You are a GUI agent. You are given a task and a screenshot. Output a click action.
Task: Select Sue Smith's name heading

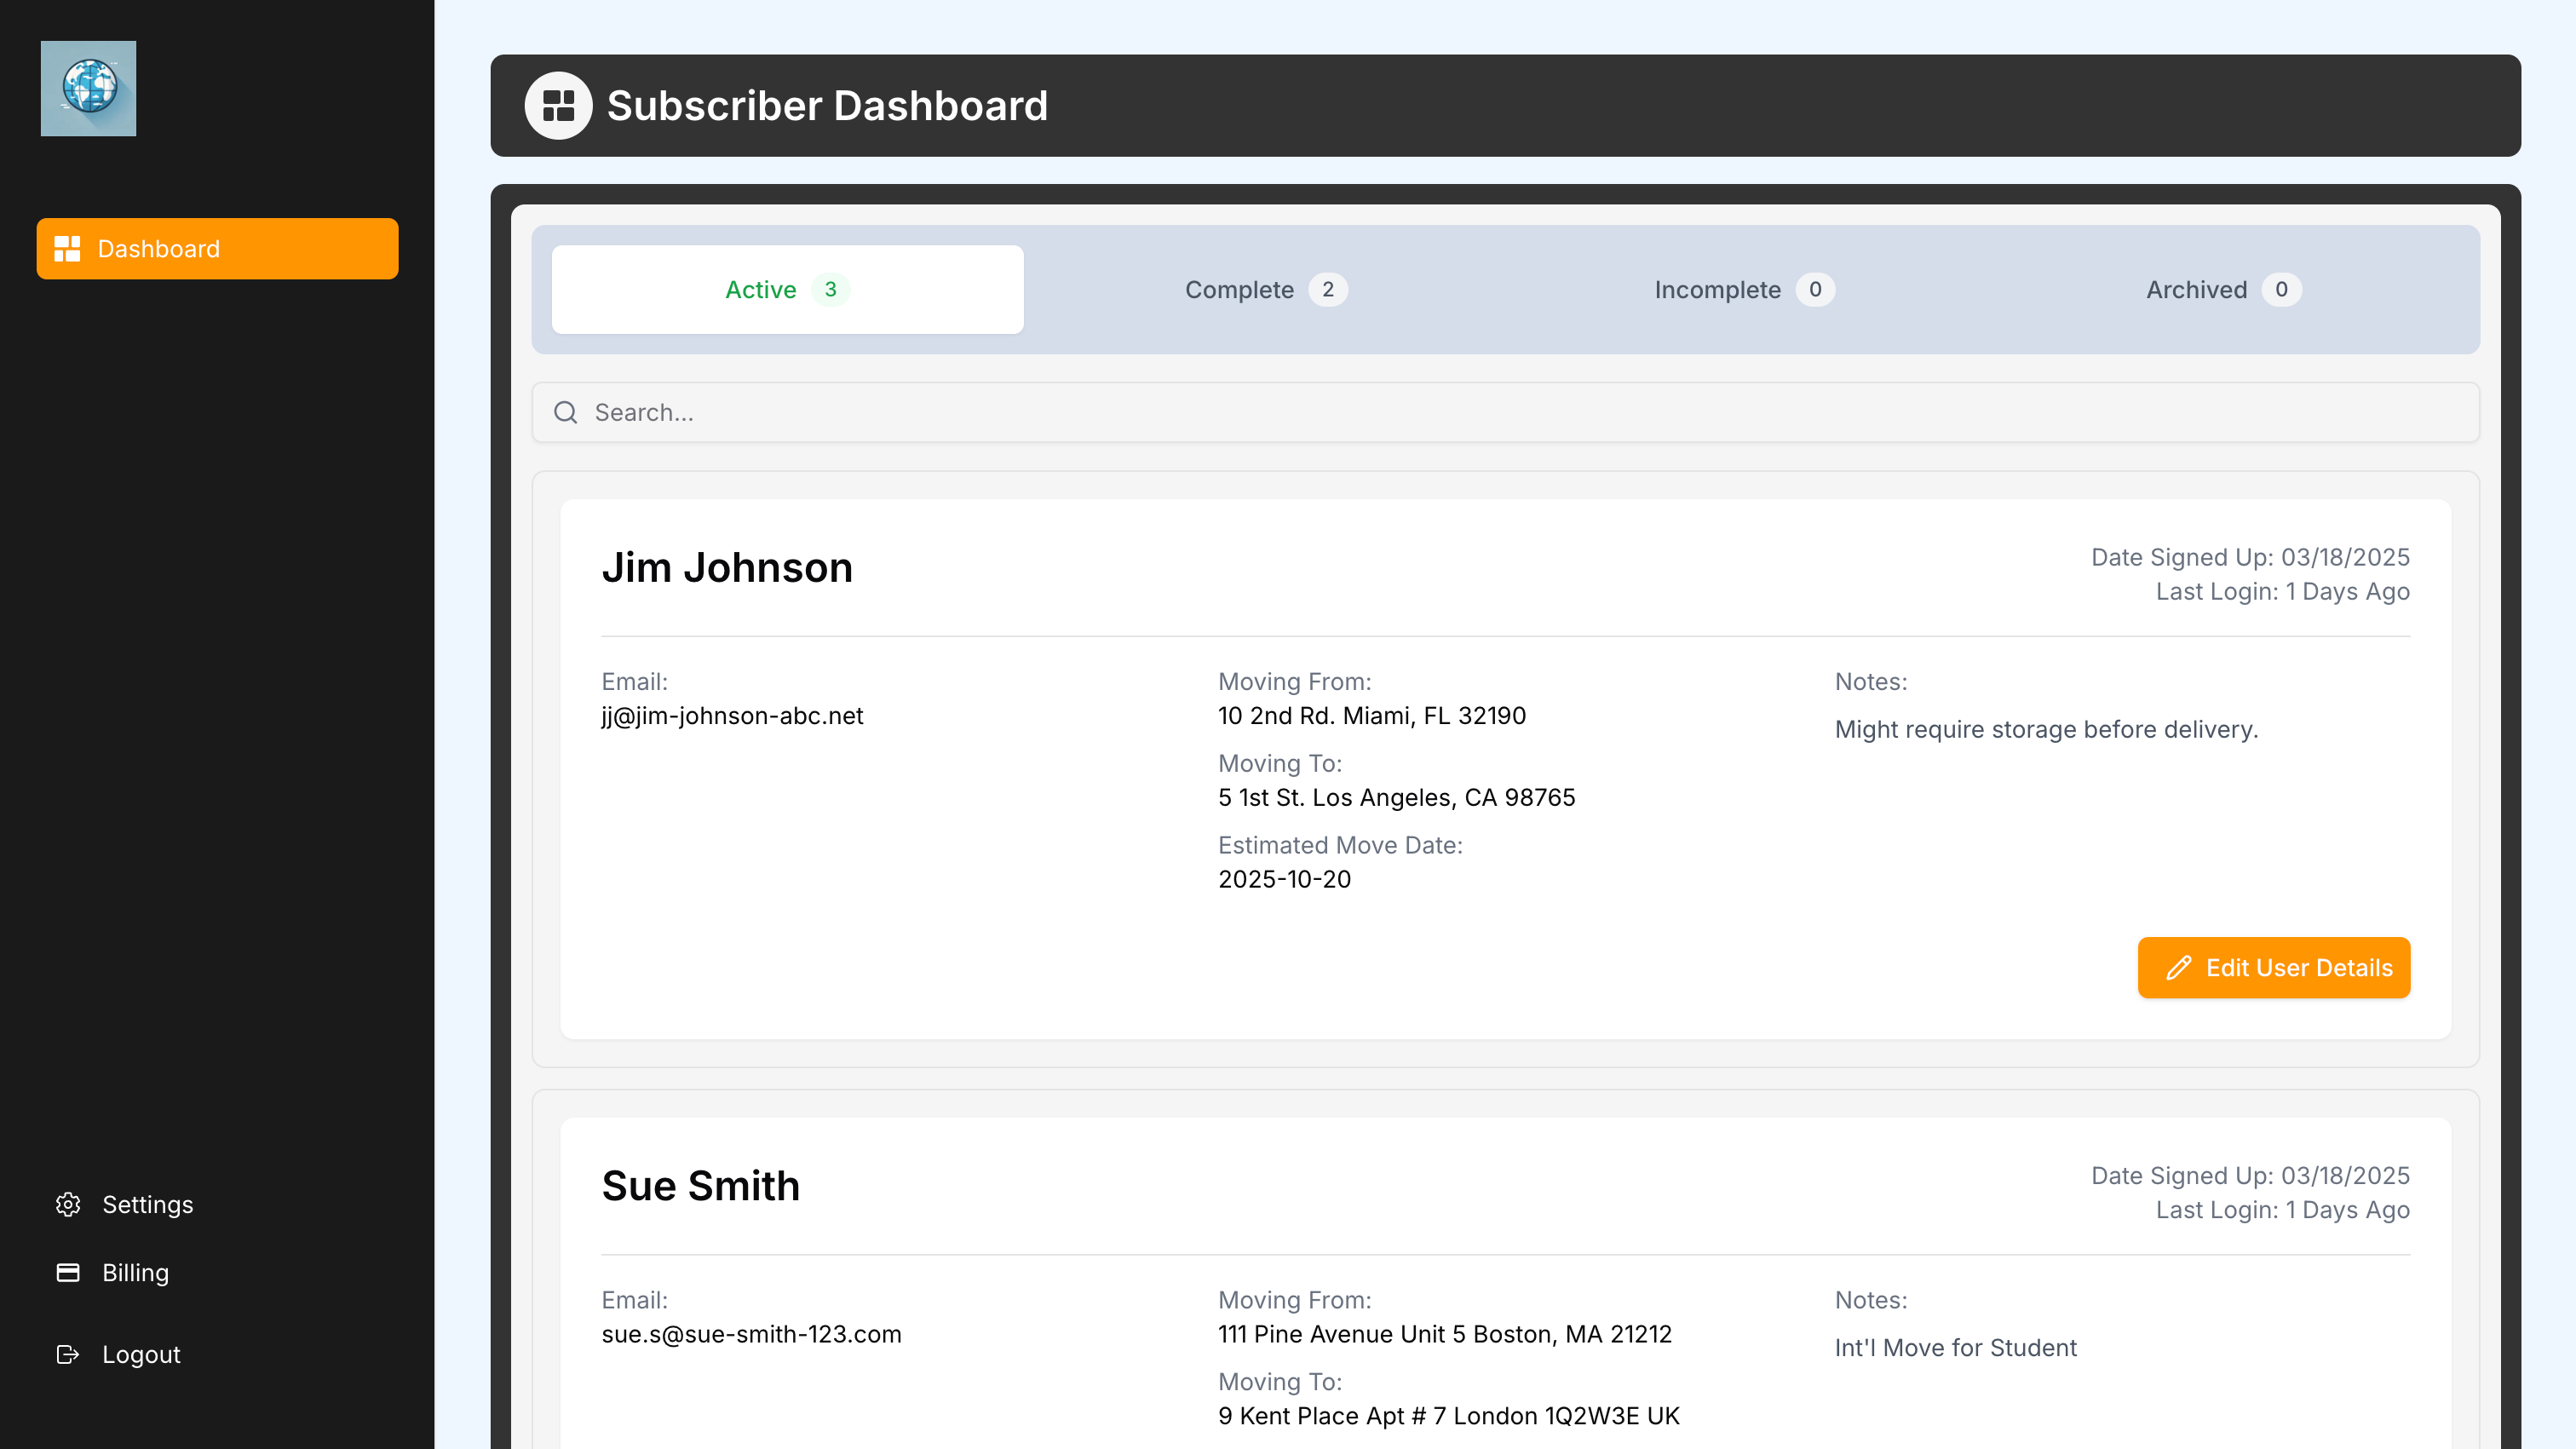[700, 1185]
